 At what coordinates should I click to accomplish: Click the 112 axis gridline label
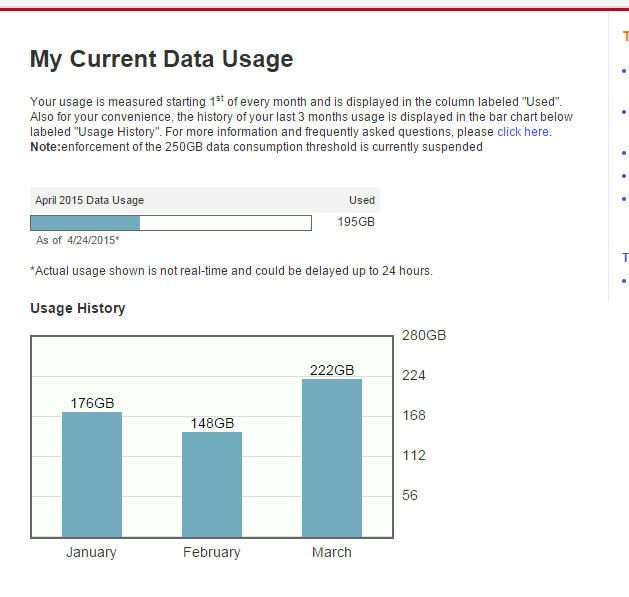click(x=414, y=455)
